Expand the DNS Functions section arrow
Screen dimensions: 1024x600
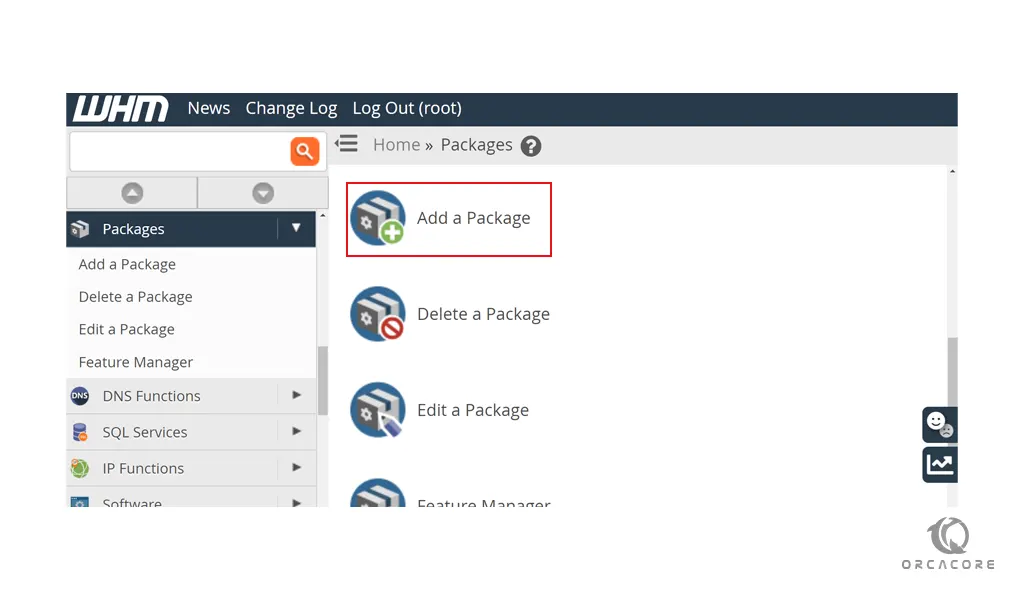tap(296, 395)
